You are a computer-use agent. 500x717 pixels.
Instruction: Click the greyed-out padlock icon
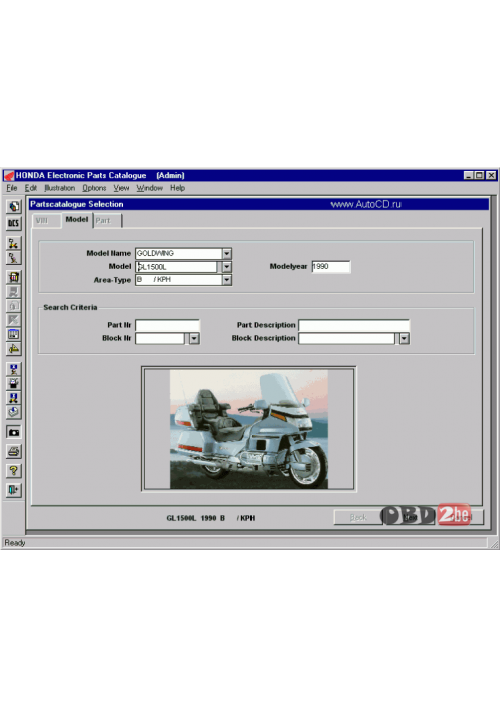[x=13, y=305]
